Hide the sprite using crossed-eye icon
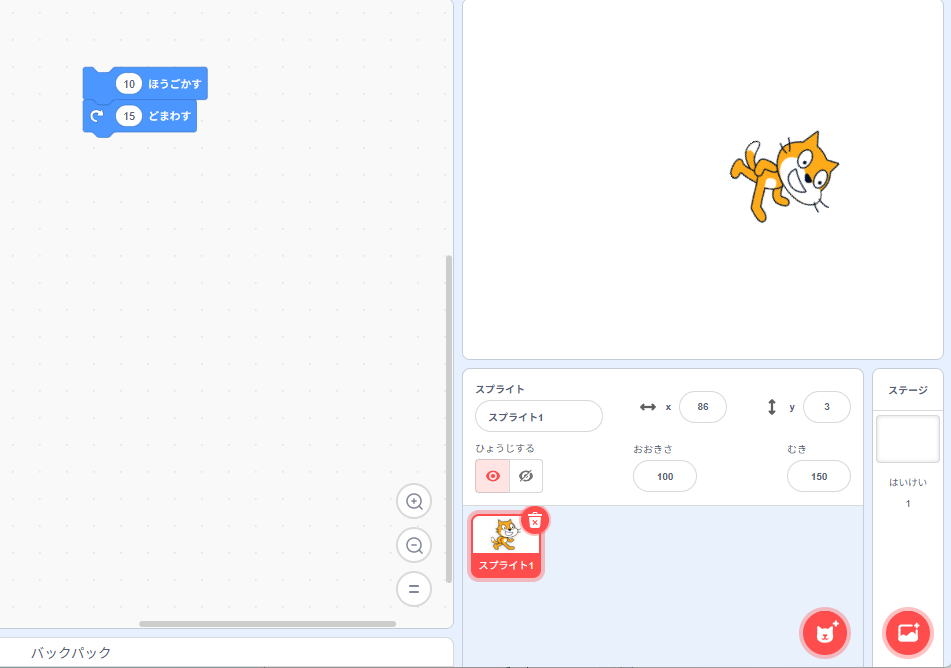Viewport: 951px width, 668px height. click(x=526, y=476)
